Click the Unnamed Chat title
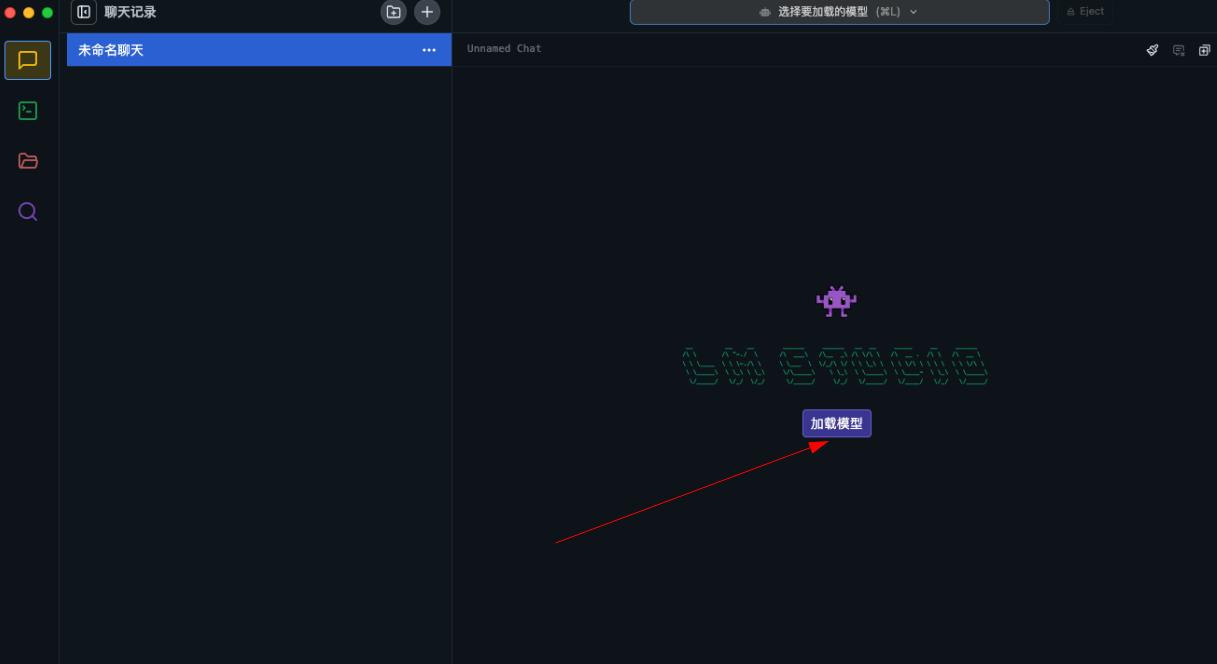1217x664 pixels. [x=504, y=49]
